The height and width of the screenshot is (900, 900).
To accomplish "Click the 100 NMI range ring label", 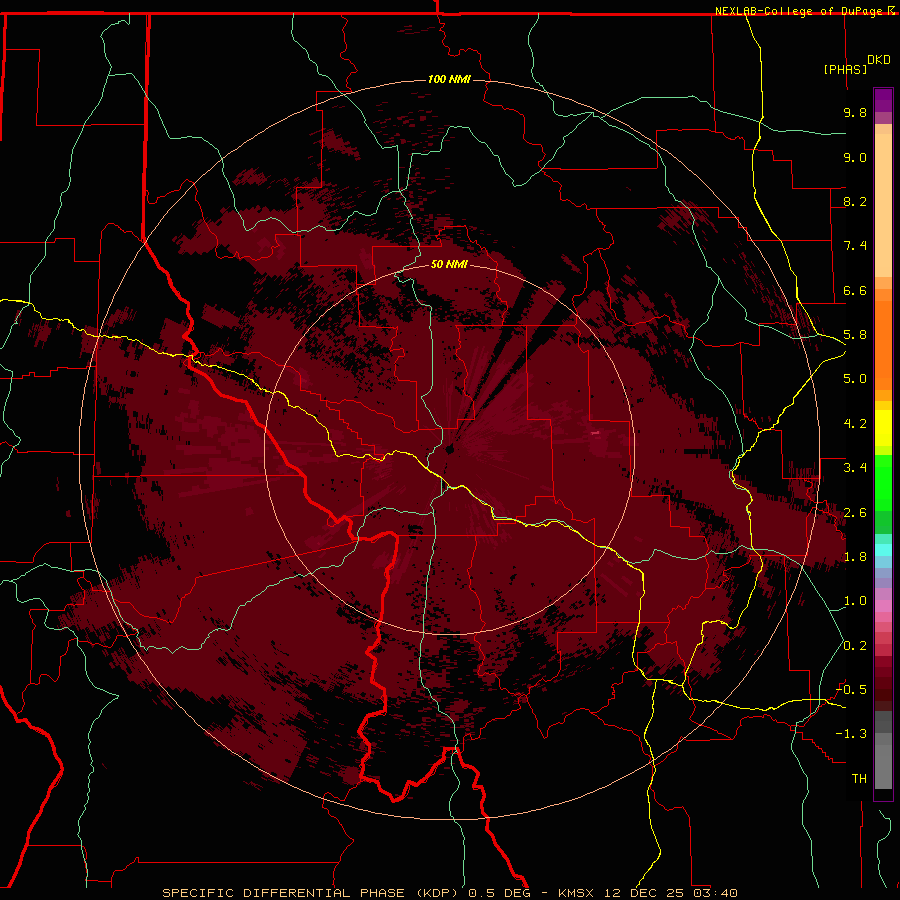I will (x=449, y=79).
